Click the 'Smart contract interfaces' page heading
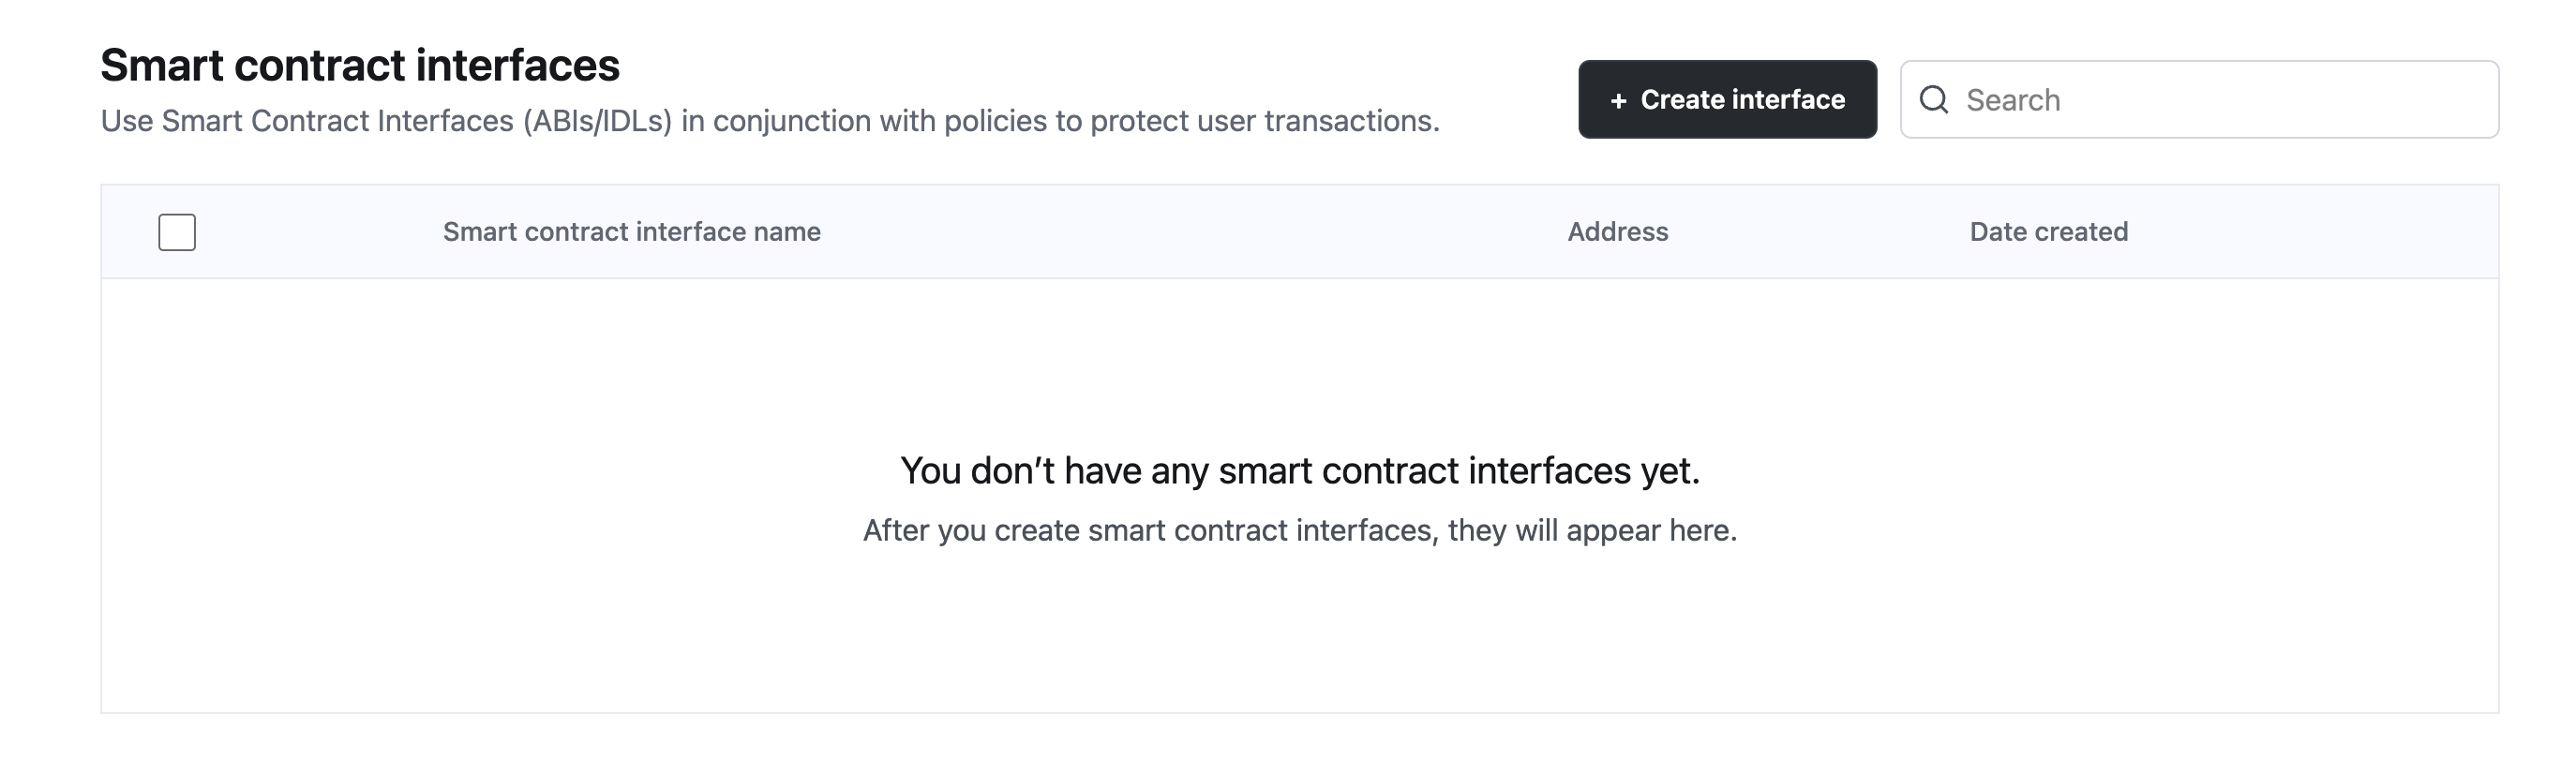Image resolution: width=2576 pixels, height=759 pixels. tap(360, 66)
